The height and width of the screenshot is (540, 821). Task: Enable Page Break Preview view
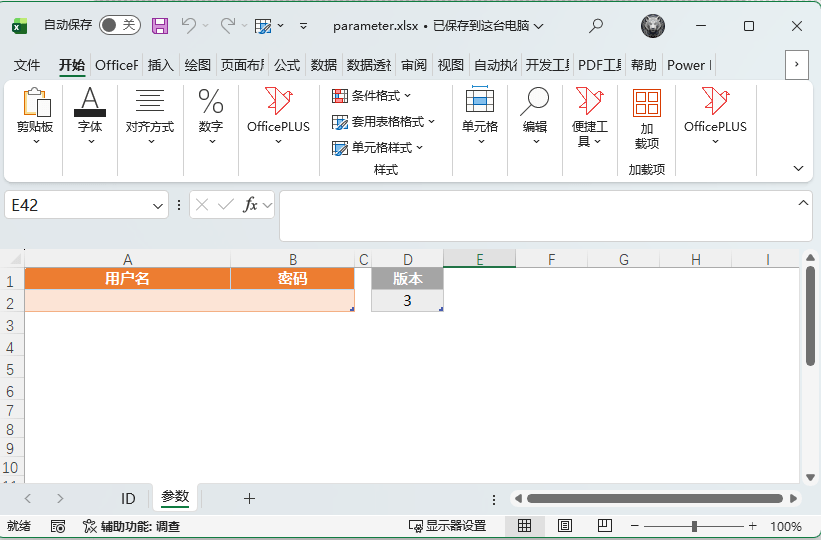coord(605,526)
